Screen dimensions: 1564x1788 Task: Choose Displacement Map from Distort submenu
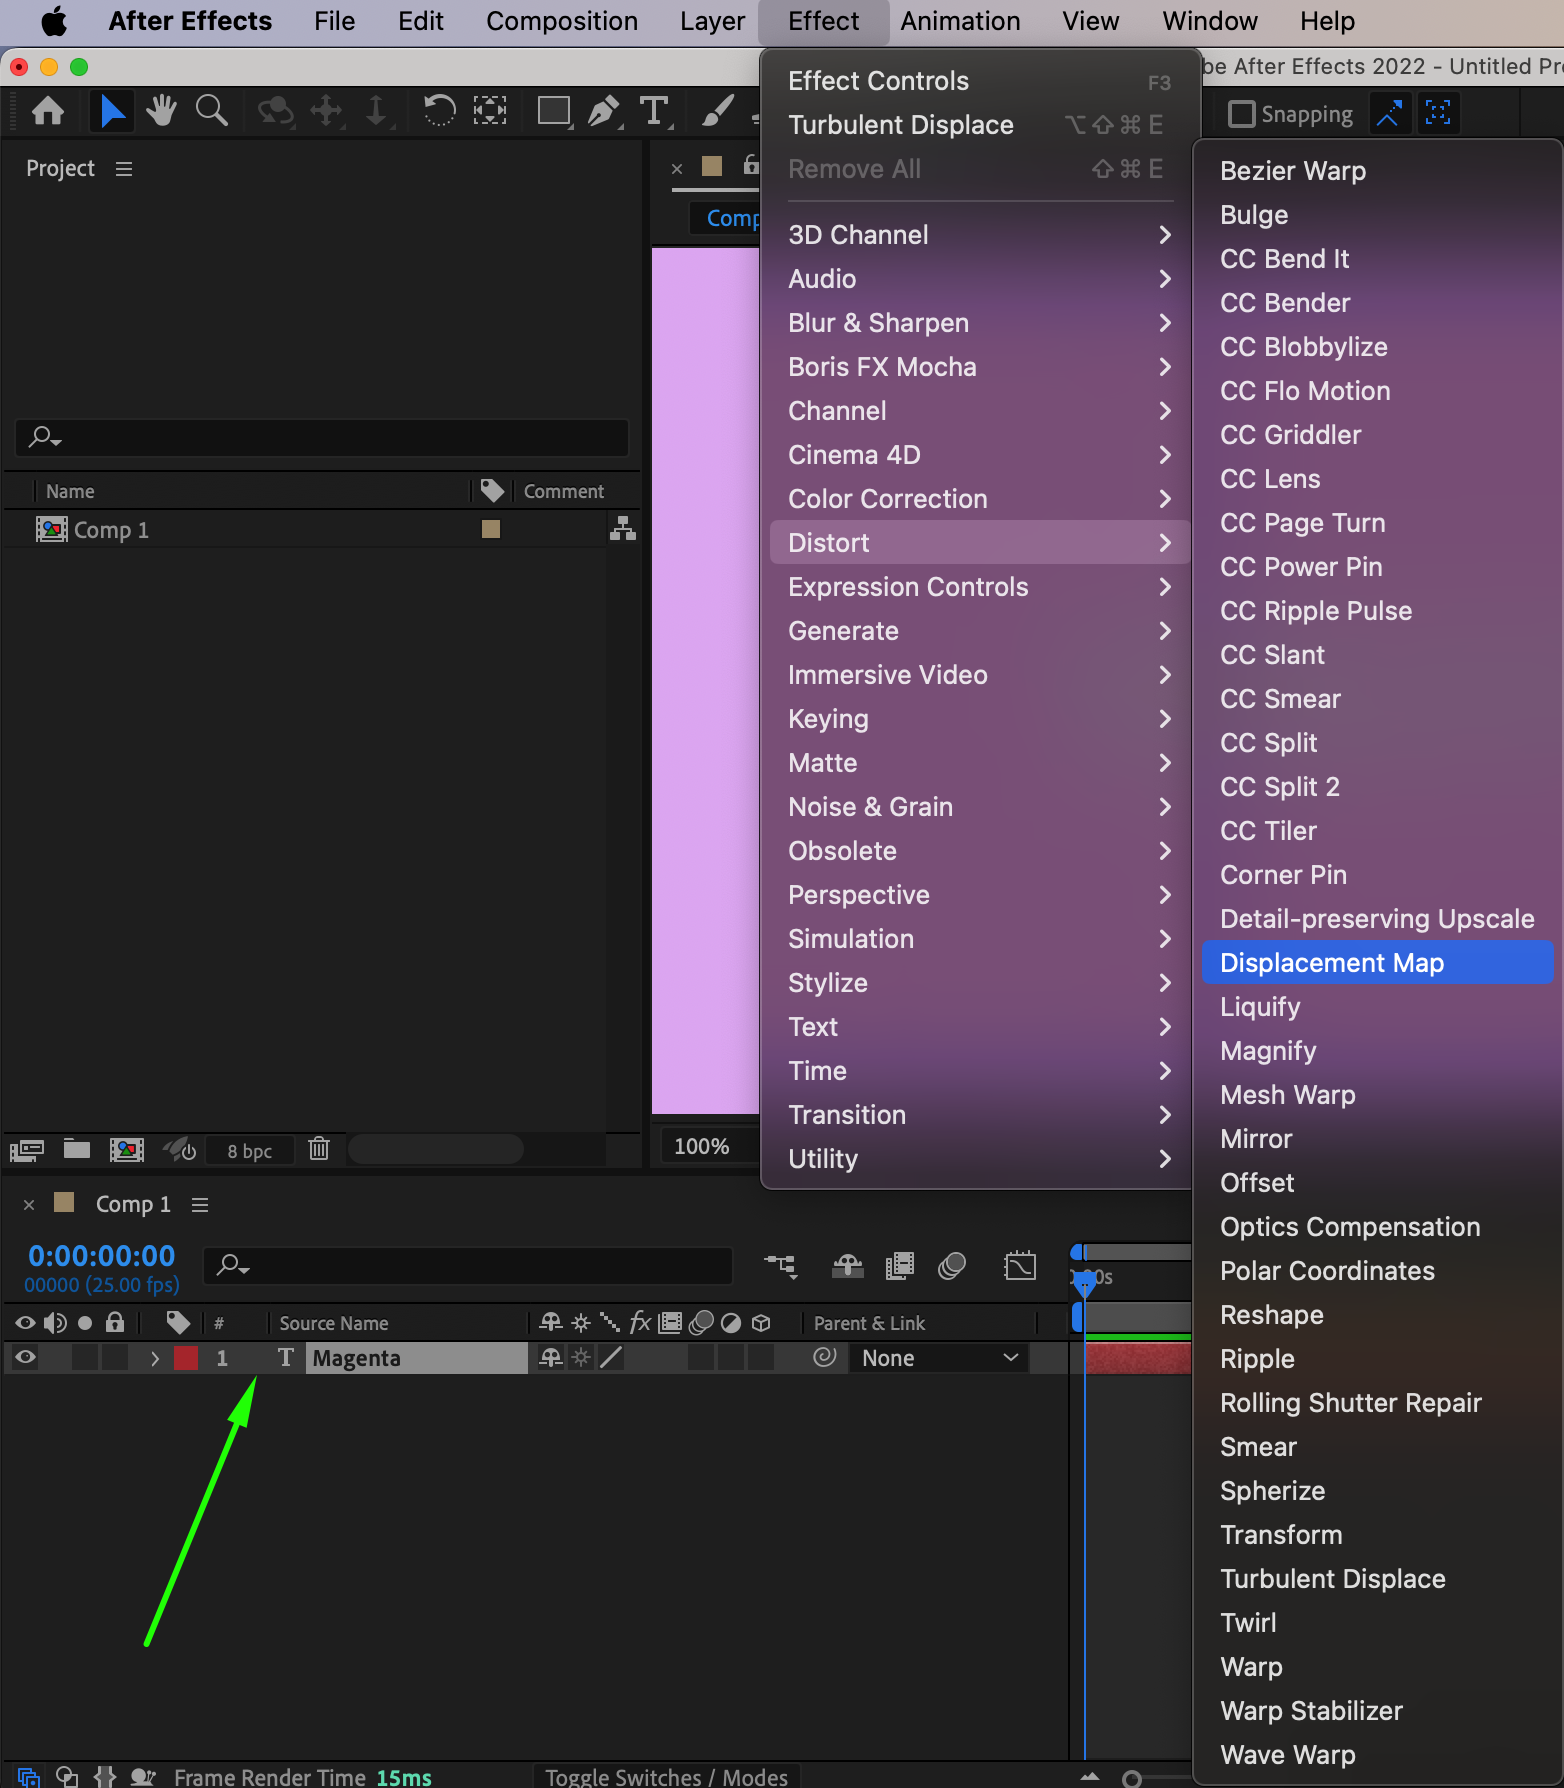1377,963
